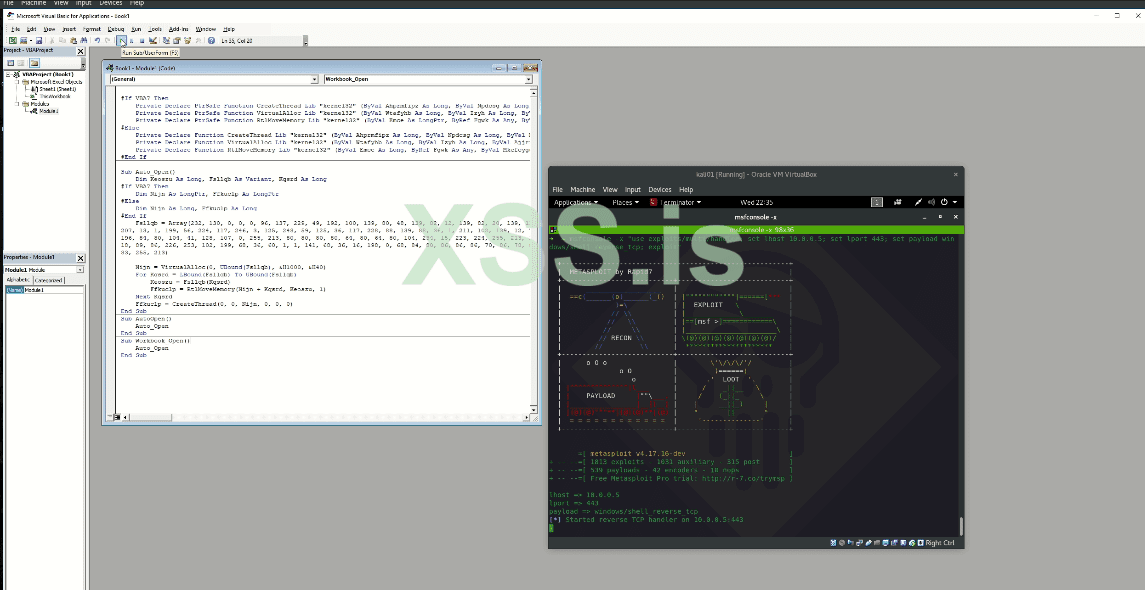Screen dimensions: 1145x590
Task: Toggle Design Mode icon in toolbar
Action: click(154, 40)
